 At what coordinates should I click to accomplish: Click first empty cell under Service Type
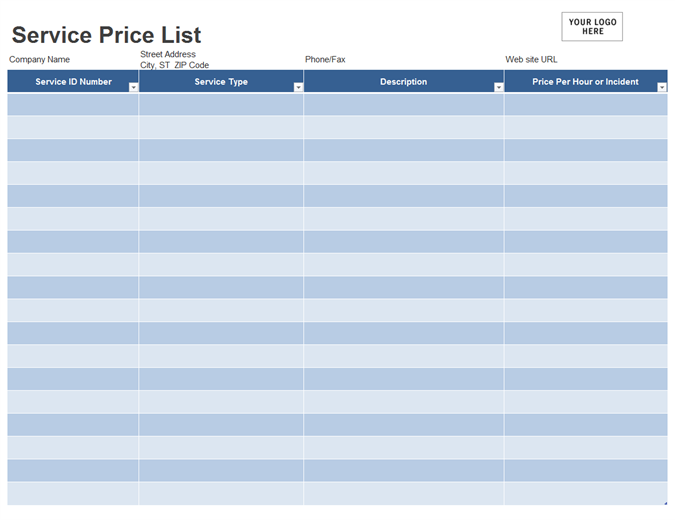point(221,105)
